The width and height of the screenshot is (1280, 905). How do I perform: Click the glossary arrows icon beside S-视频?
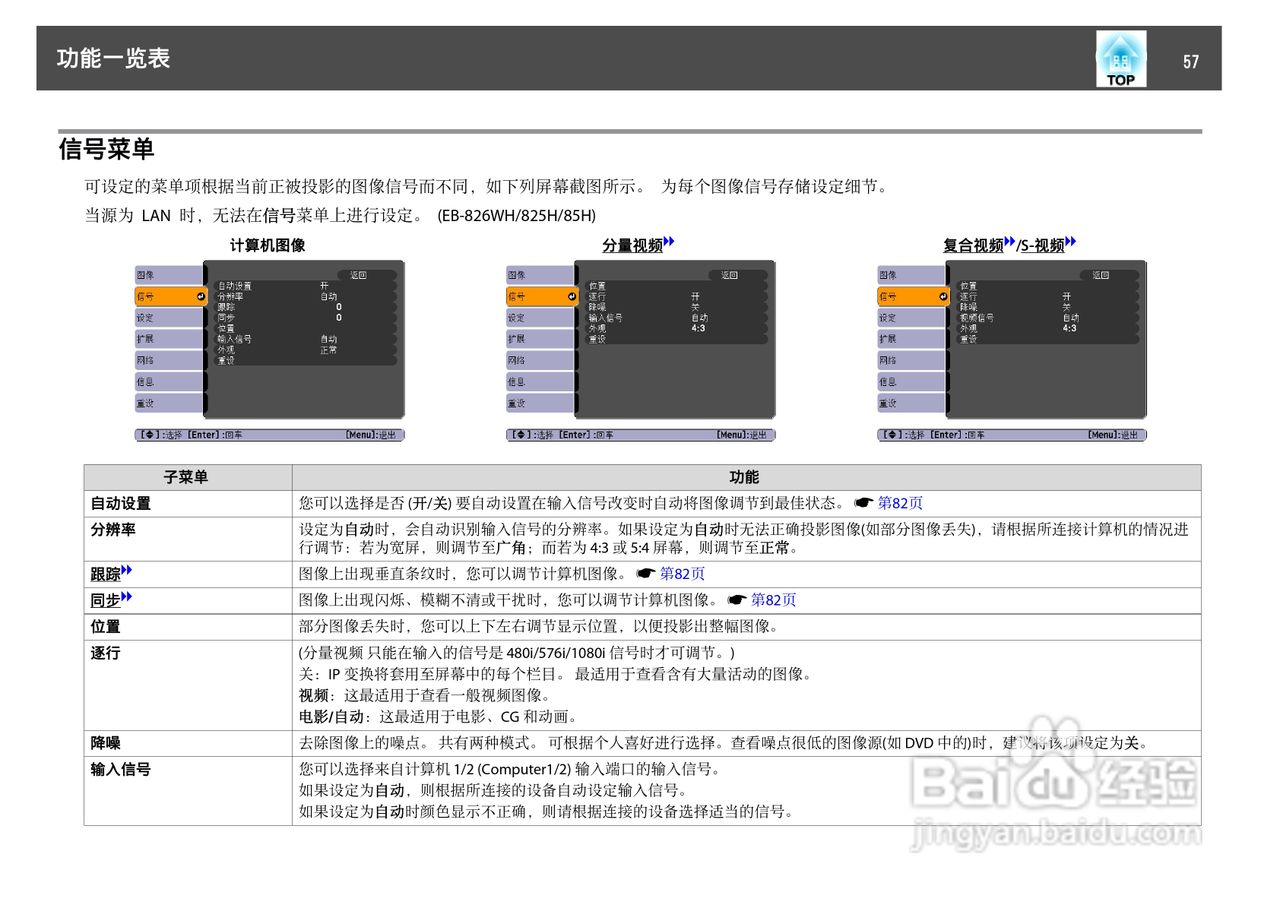click(1071, 242)
